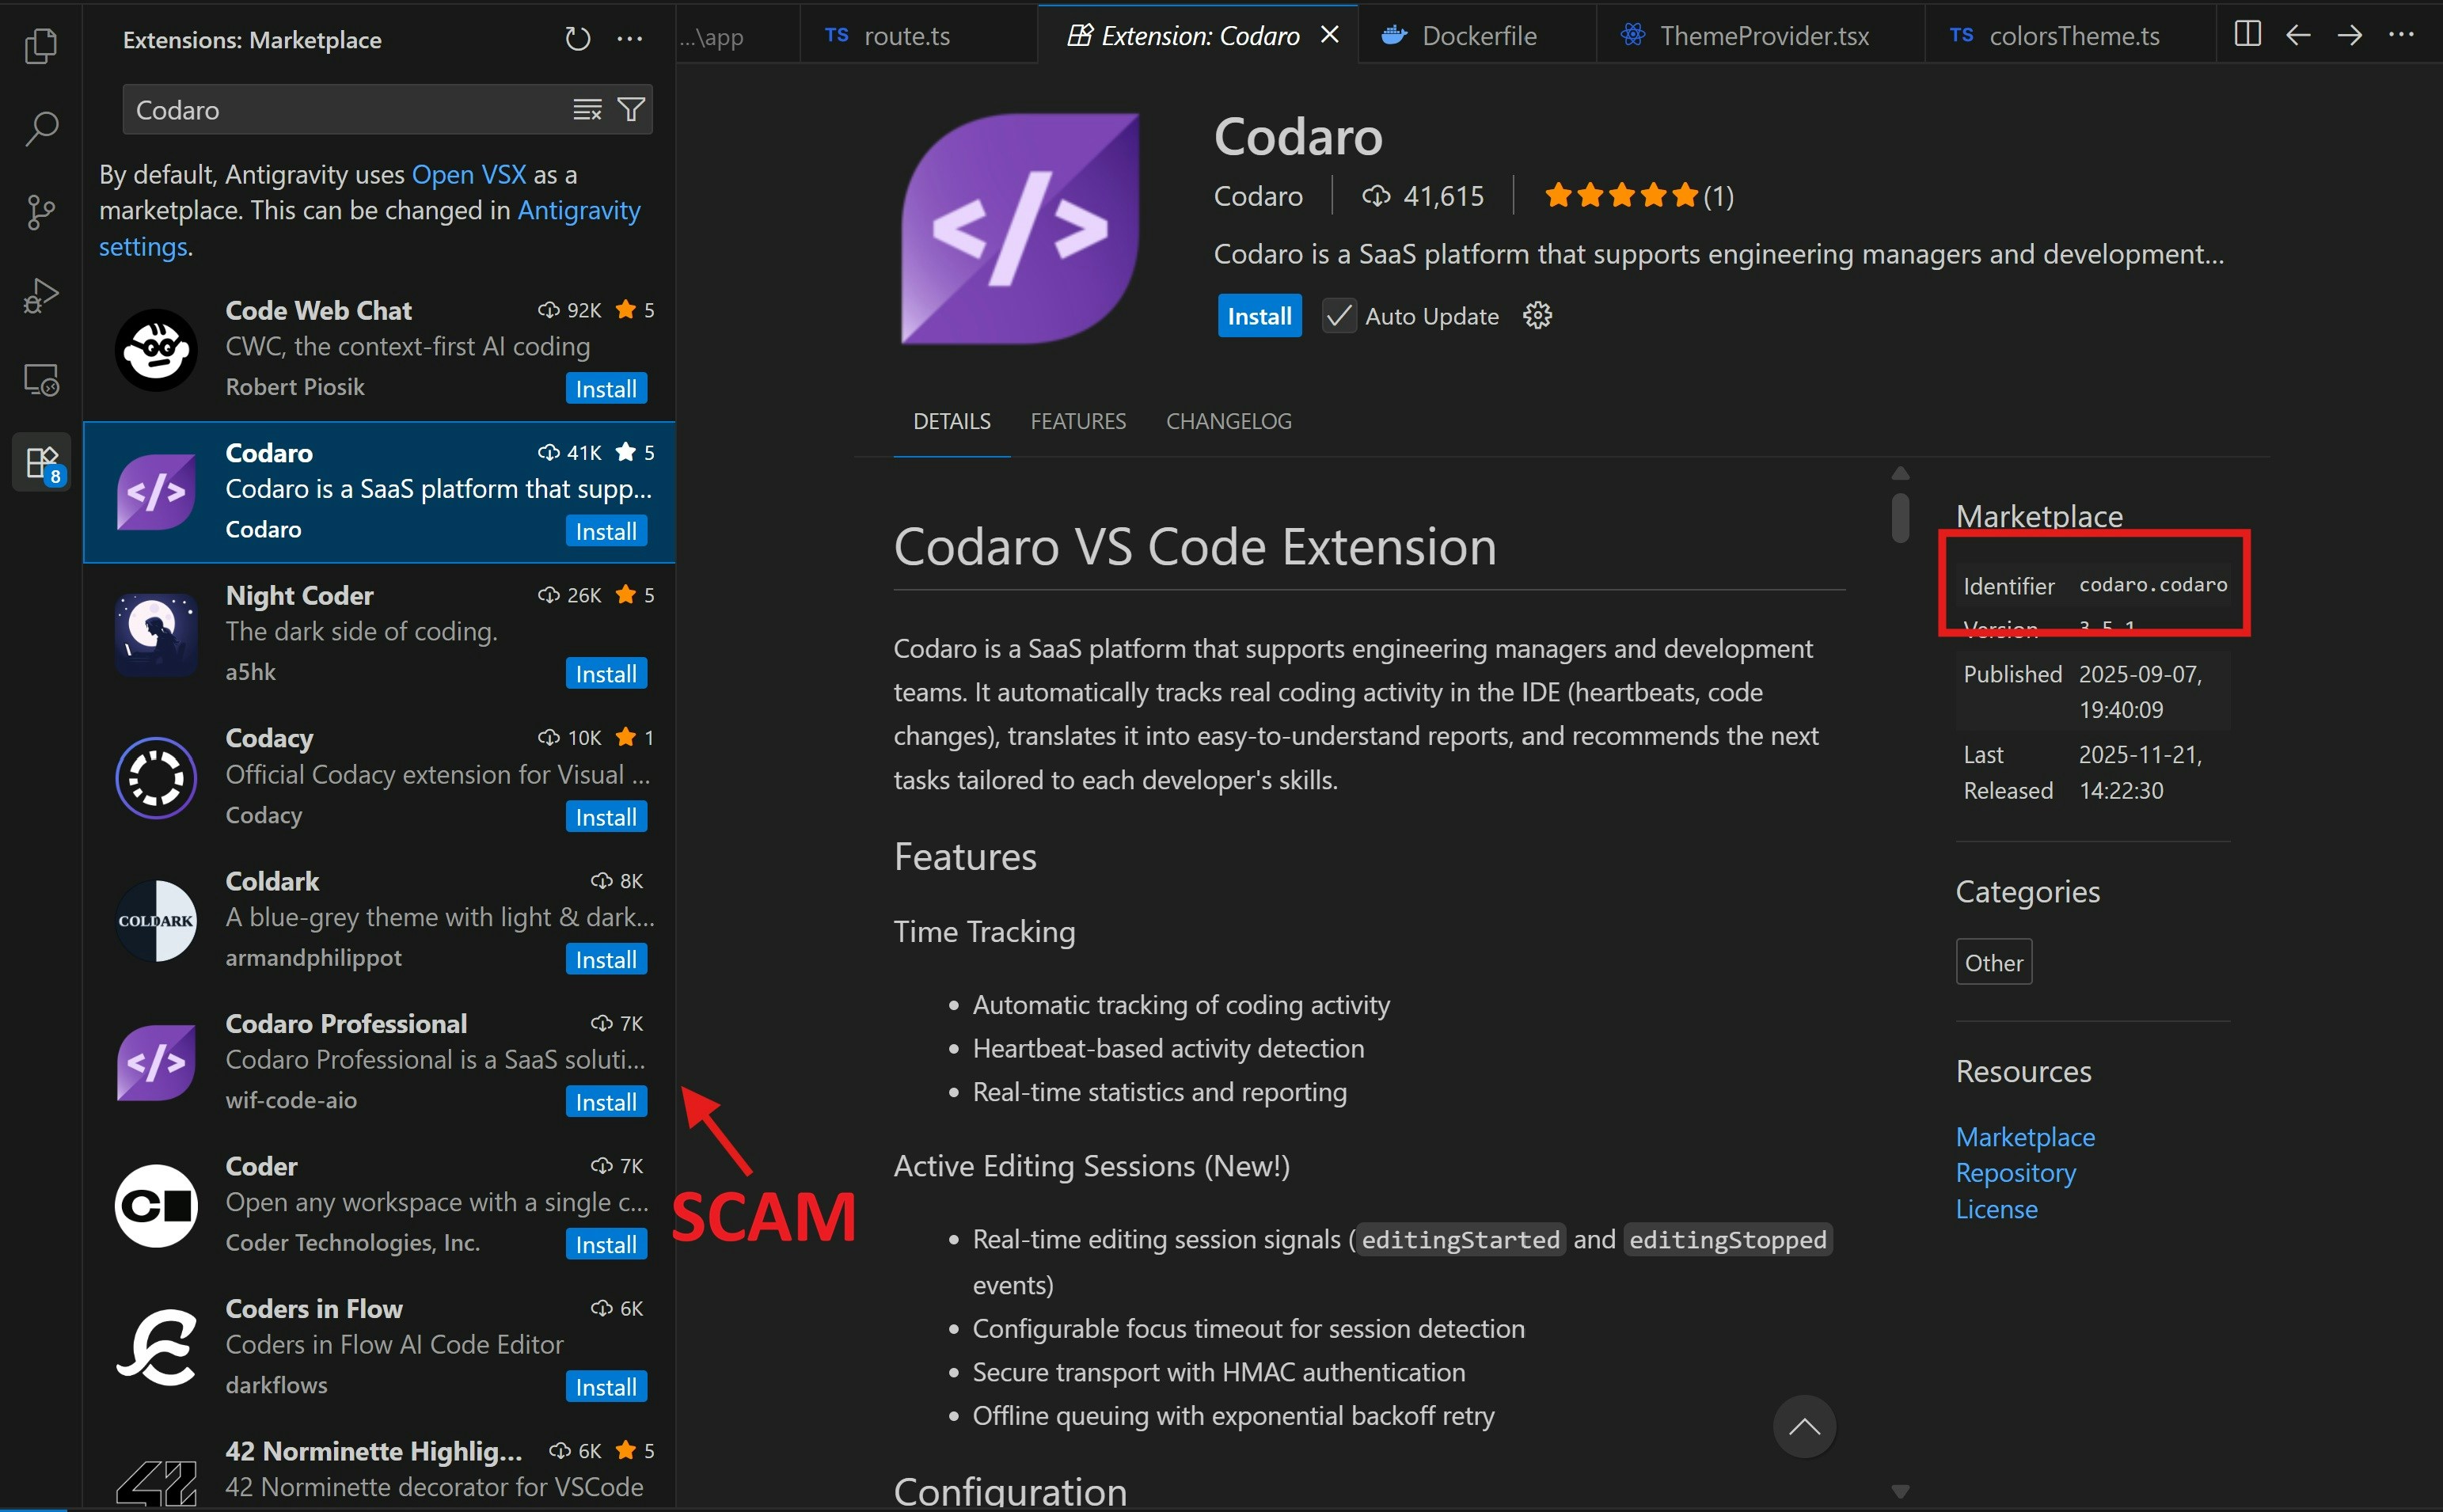
Task: Switch to the CHANGELOG tab
Action: [1228, 421]
